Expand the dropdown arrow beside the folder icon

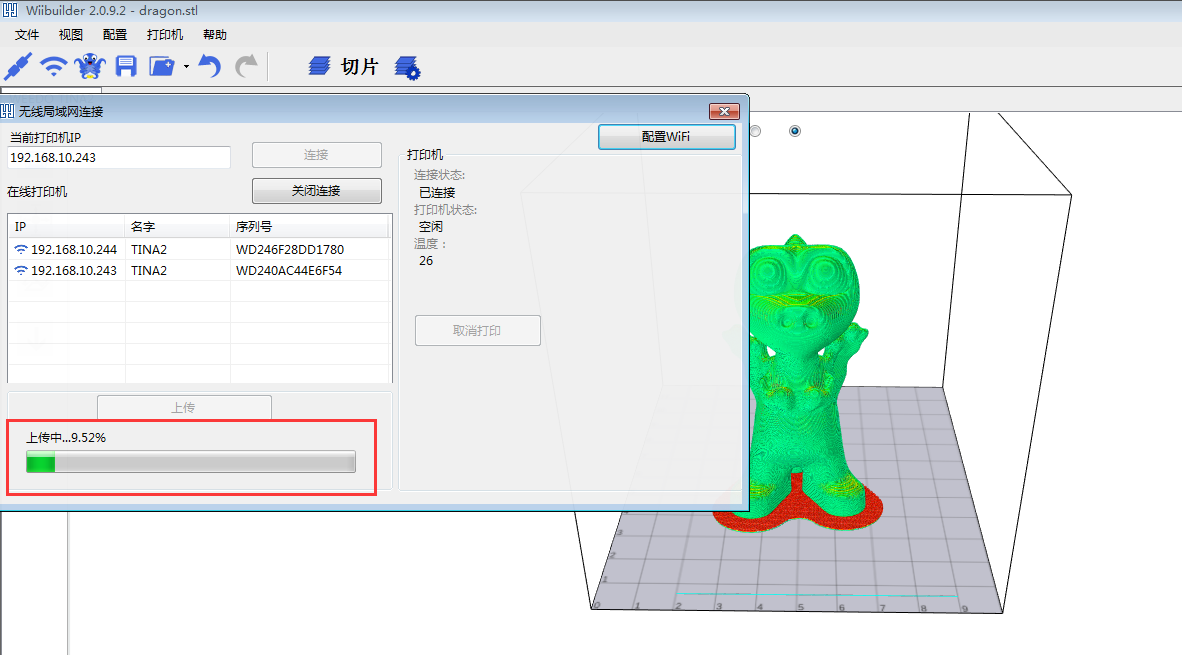coord(186,67)
